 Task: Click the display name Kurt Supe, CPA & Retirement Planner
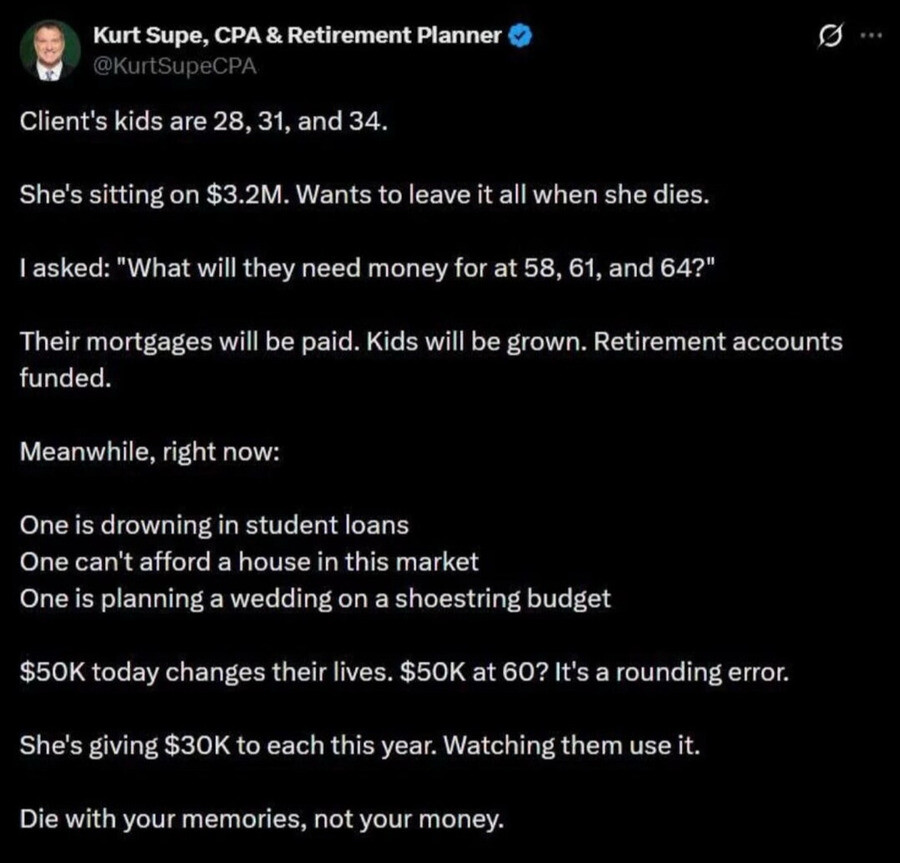297,36
